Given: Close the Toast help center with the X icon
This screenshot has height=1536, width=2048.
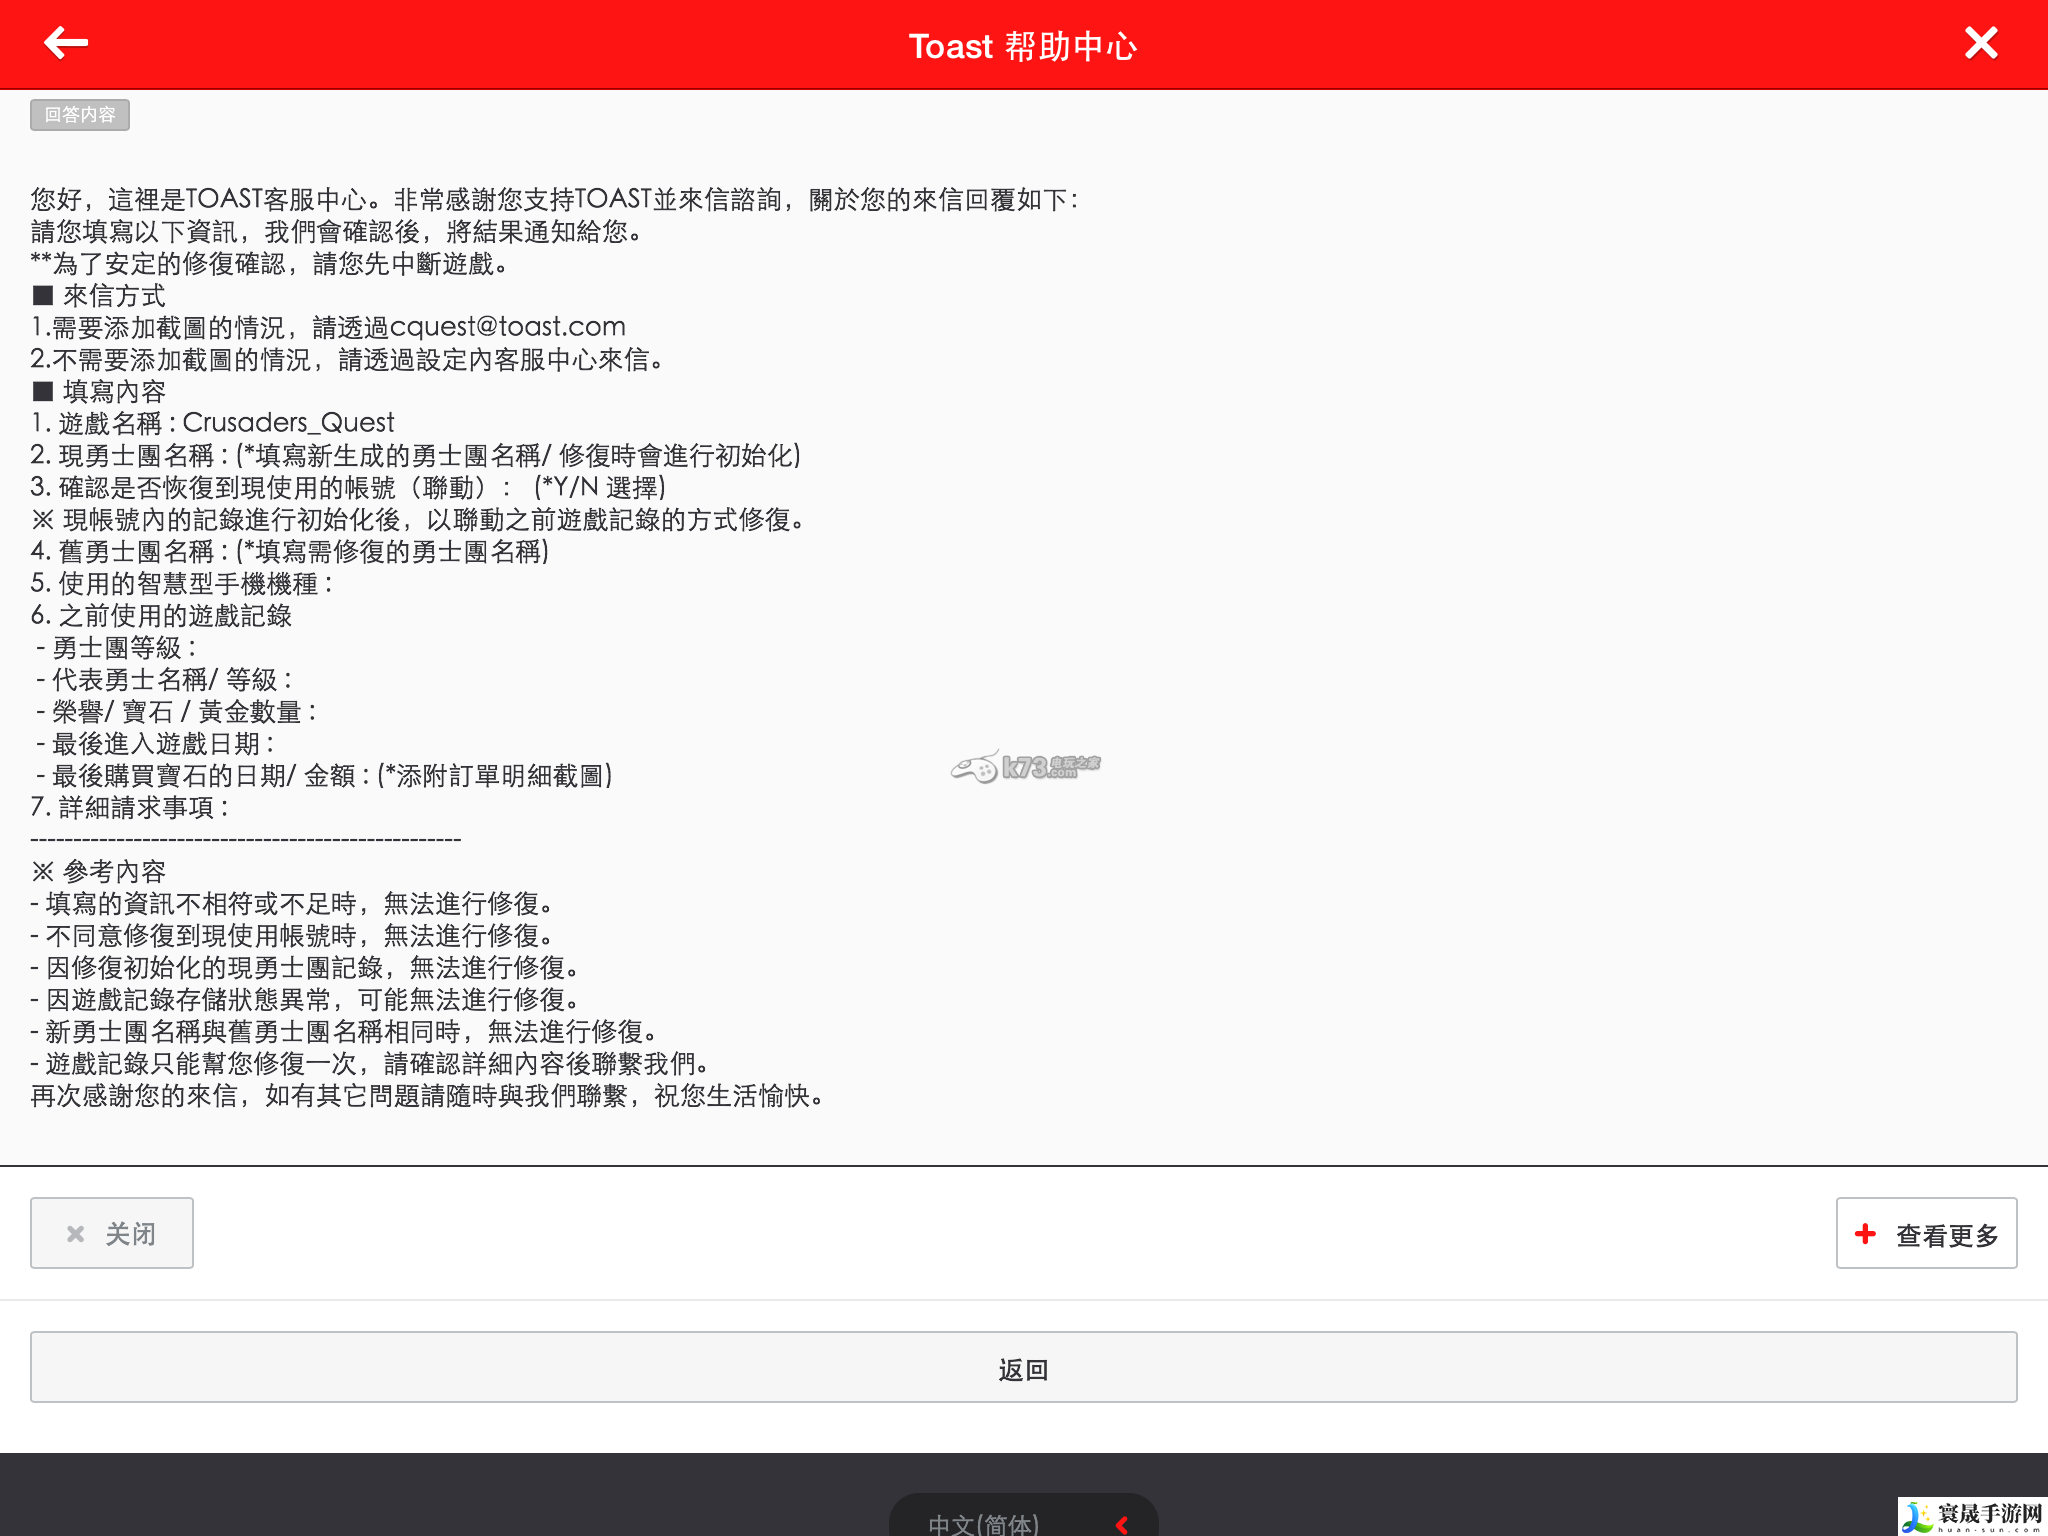Looking at the screenshot, I should click(x=1981, y=43).
